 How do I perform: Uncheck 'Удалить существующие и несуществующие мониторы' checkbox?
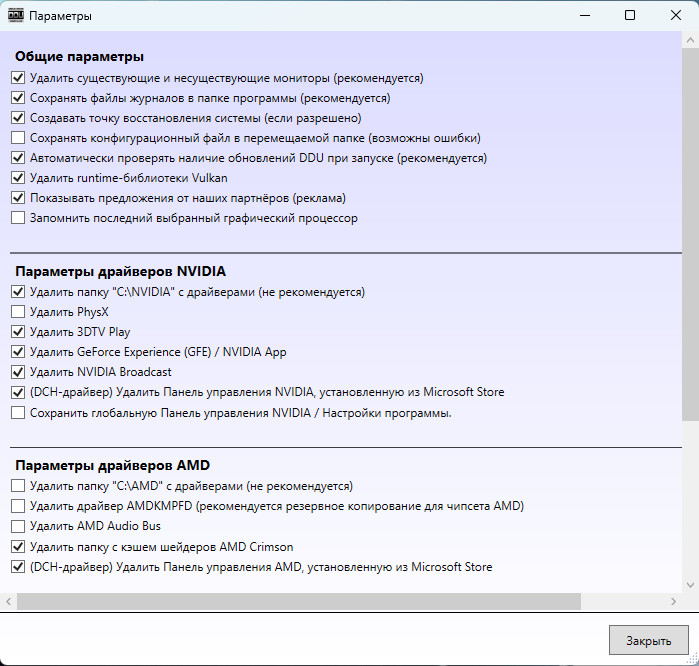18,77
